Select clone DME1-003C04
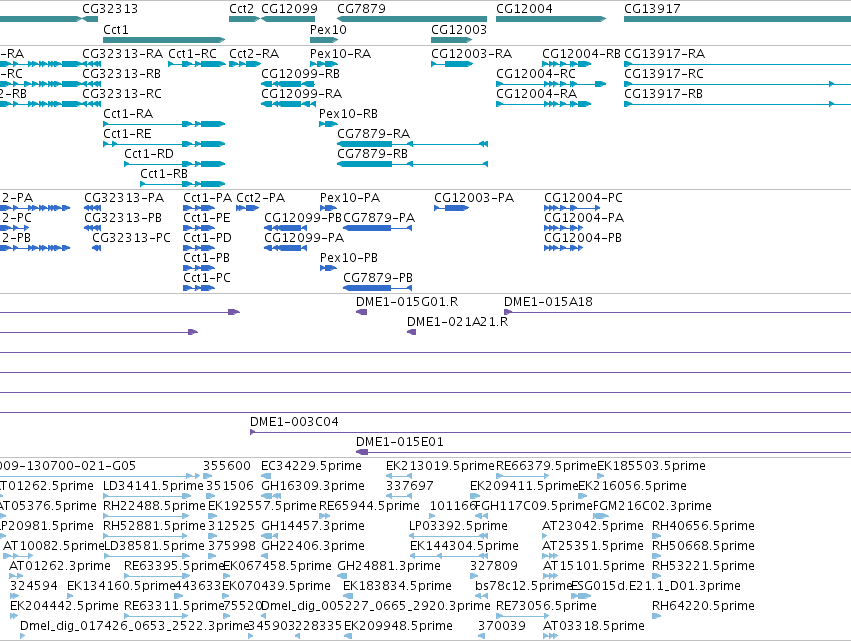Viewport: 851px width, 641px height. (550, 433)
